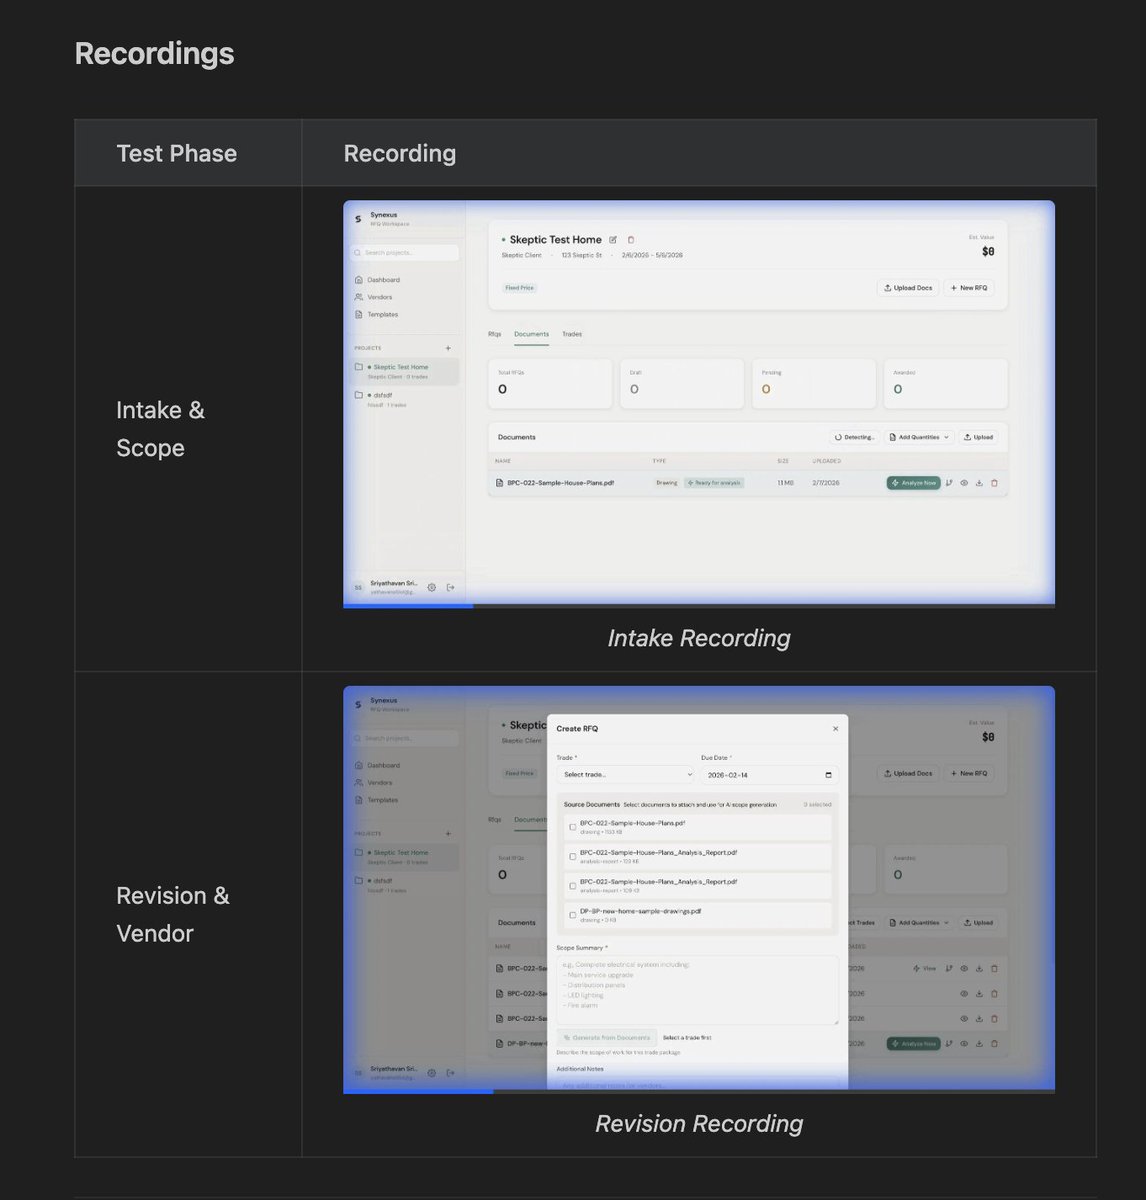1146x1200 pixels.
Task: Click the logout icon in Revision recording sidebar footer
Action: [450, 1073]
